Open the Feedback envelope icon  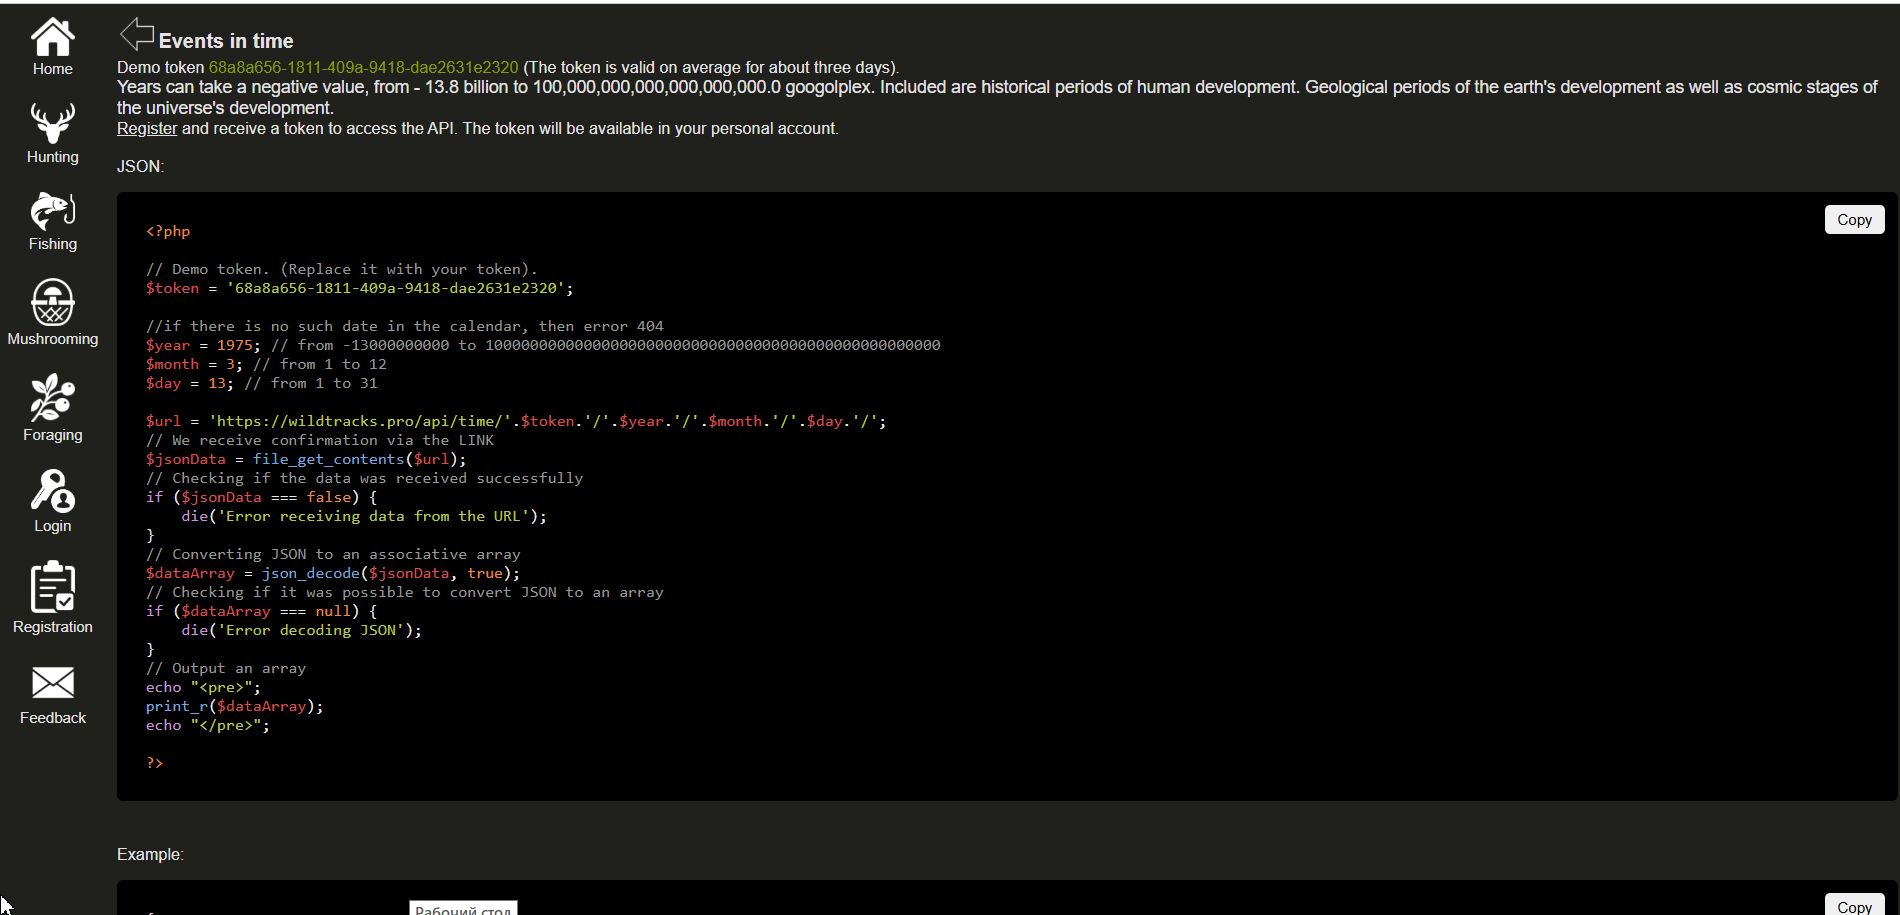[x=52, y=683]
